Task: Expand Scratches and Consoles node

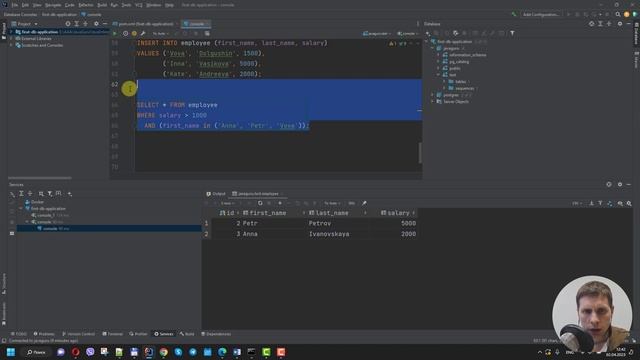Action: 11,45
